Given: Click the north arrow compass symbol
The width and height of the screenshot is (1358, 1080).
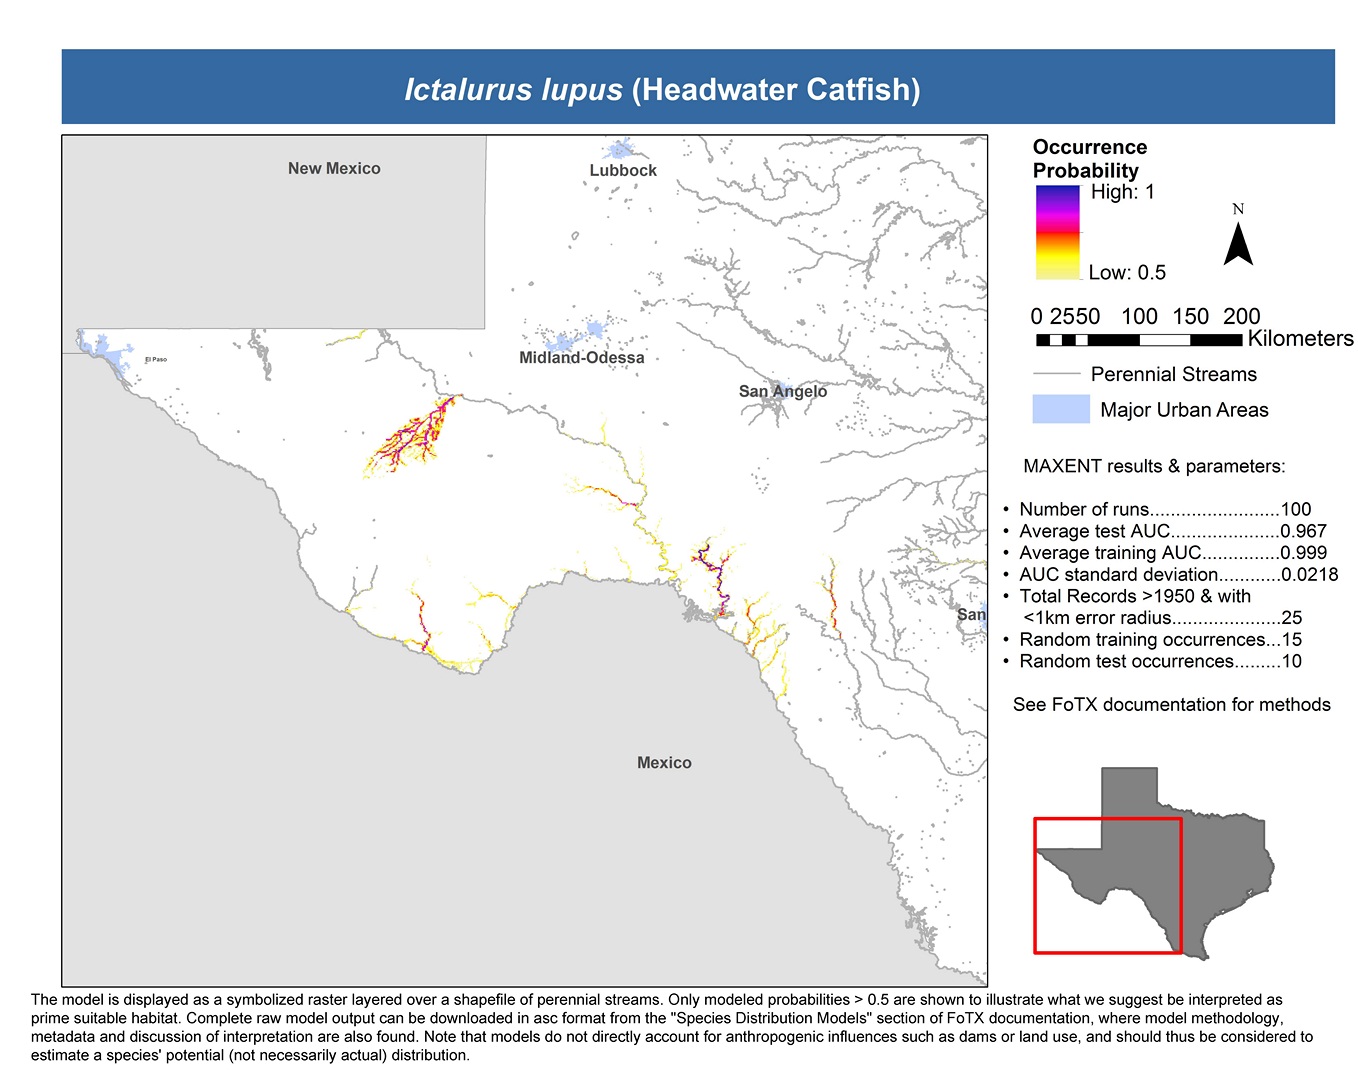Looking at the screenshot, I should (x=1238, y=242).
